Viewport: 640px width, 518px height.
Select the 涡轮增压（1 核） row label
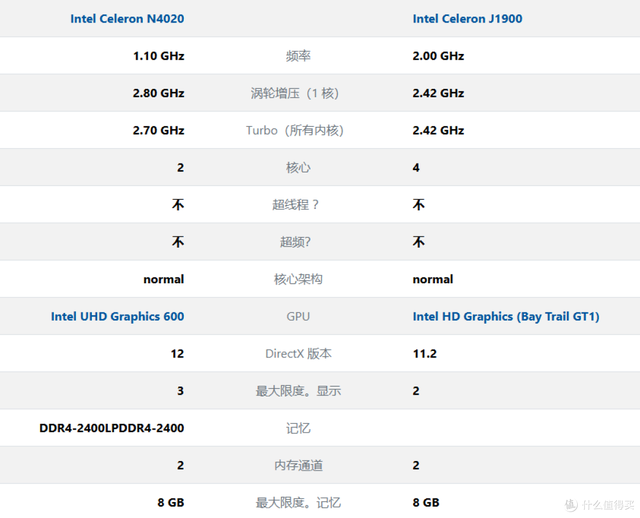click(297, 93)
